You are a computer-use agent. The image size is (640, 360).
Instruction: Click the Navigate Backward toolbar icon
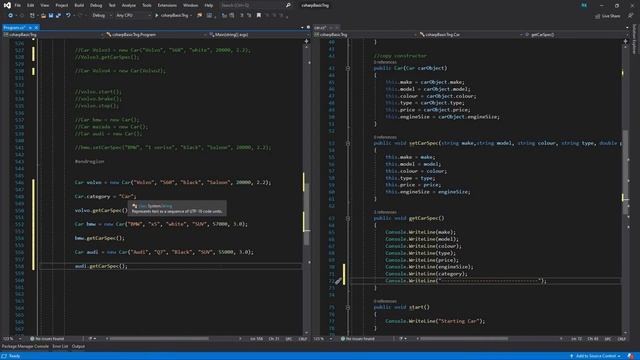(x=11, y=16)
